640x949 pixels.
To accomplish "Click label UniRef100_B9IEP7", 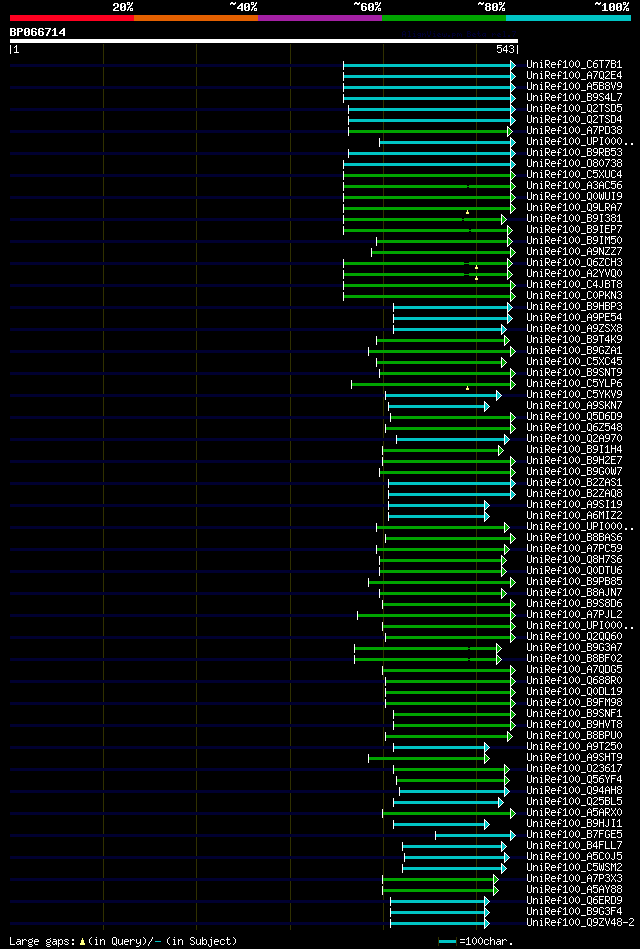I will [574, 229].
